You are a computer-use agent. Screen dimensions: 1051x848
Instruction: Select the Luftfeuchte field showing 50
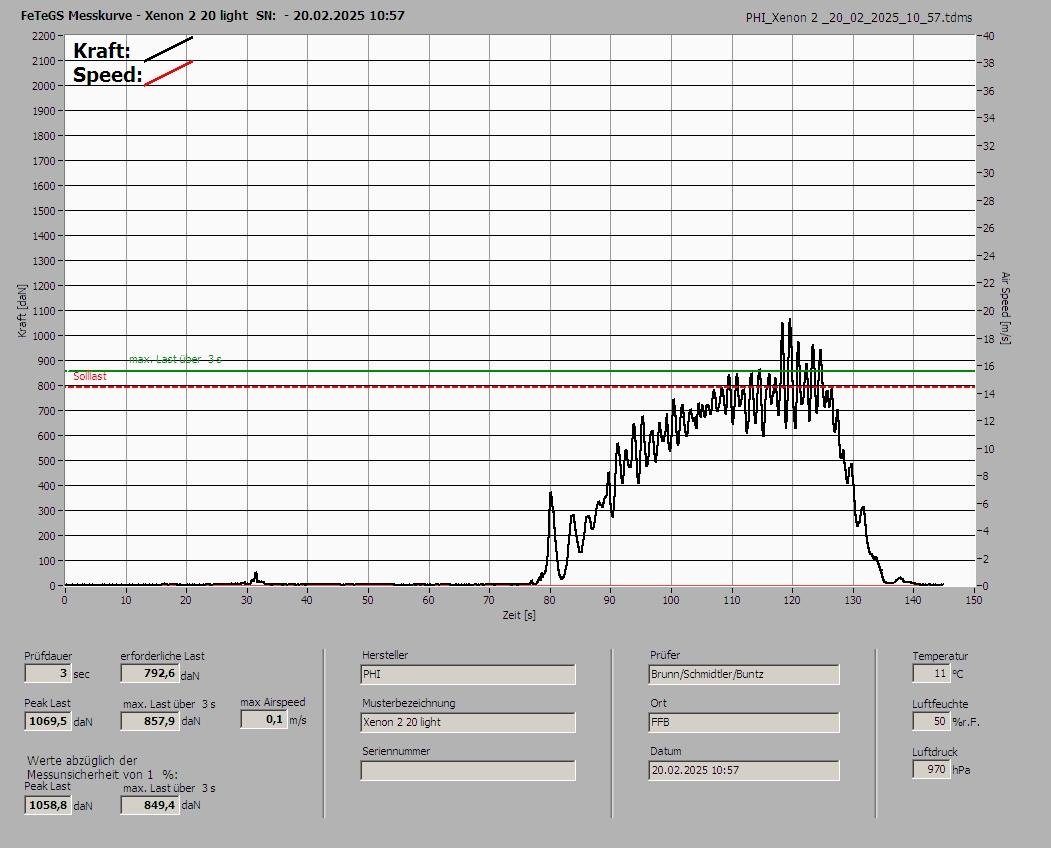coord(931,721)
